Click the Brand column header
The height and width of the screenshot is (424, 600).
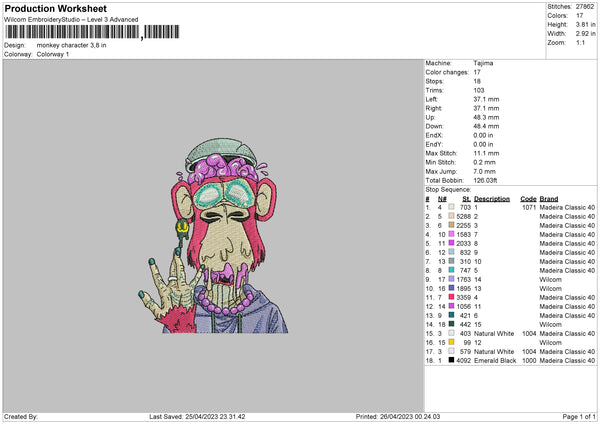(549, 198)
